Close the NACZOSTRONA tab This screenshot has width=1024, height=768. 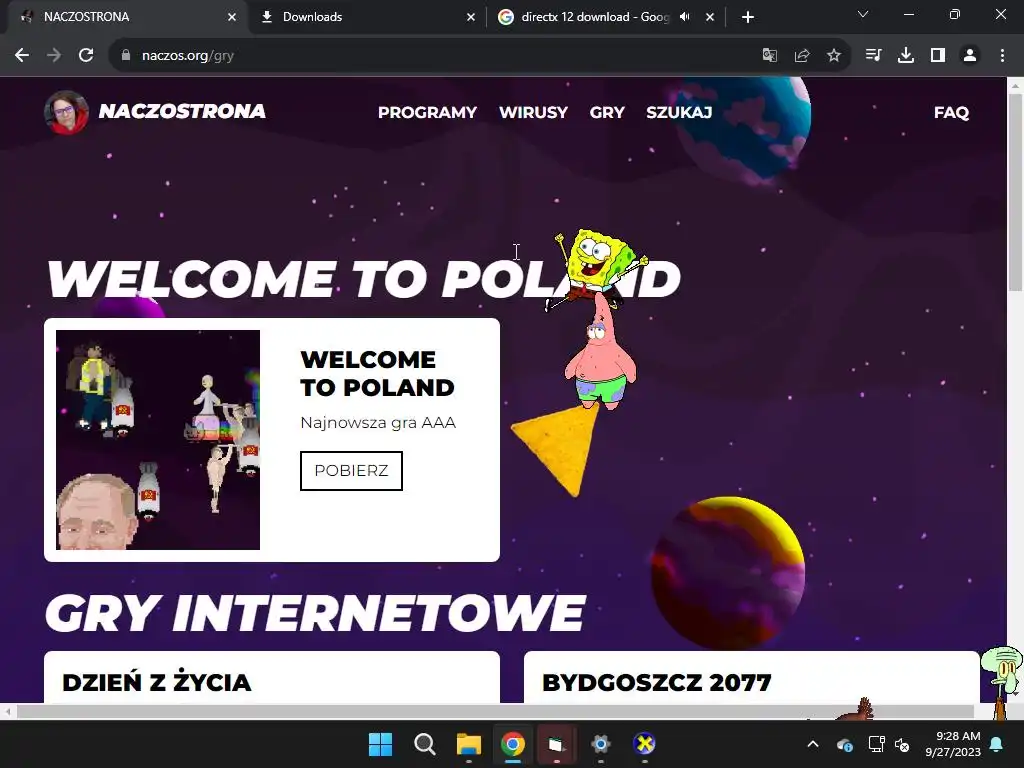click(x=232, y=17)
